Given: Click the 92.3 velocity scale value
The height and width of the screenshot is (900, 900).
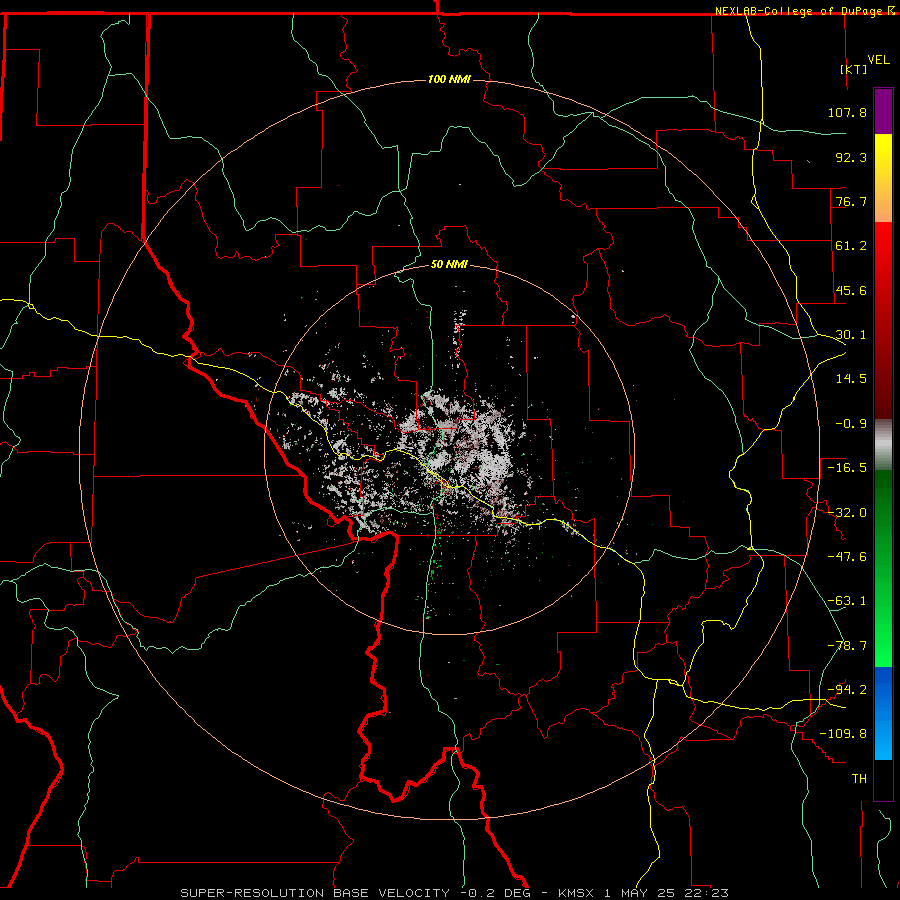Looking at the screenshot, I should point(851,157).
